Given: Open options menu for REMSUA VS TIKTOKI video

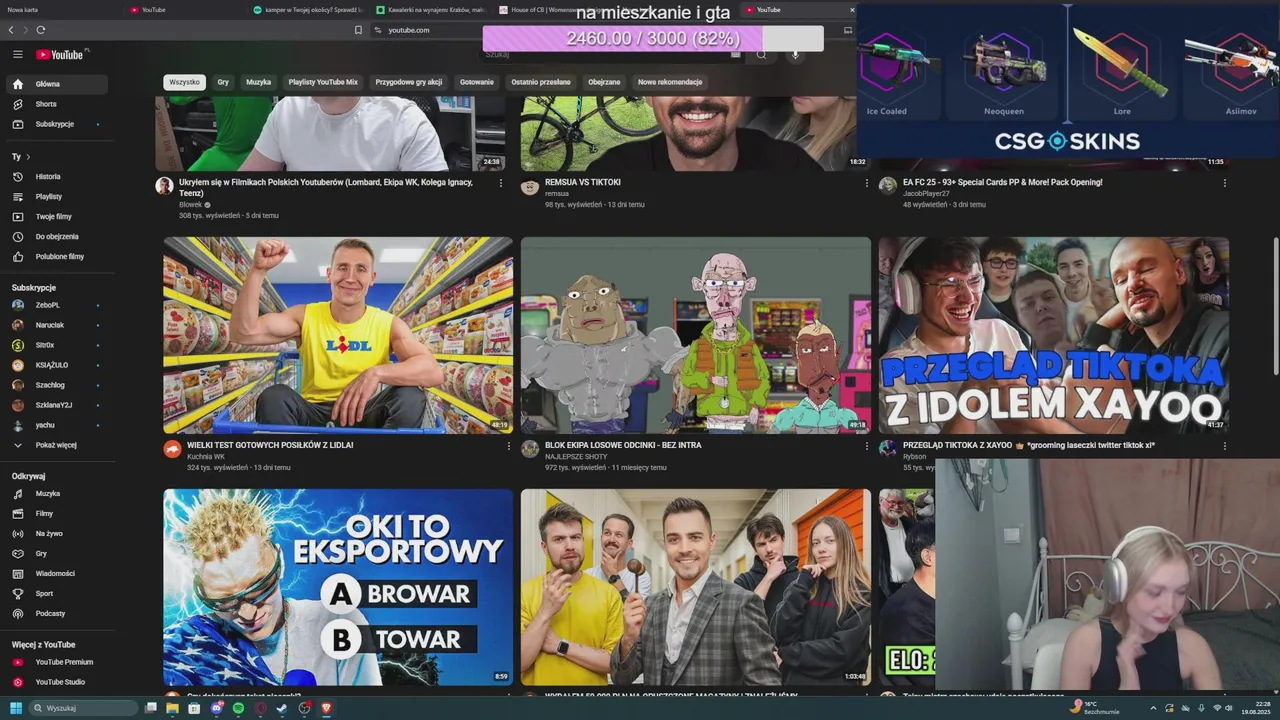Looking at the screenshot, I should click(866, 183).
